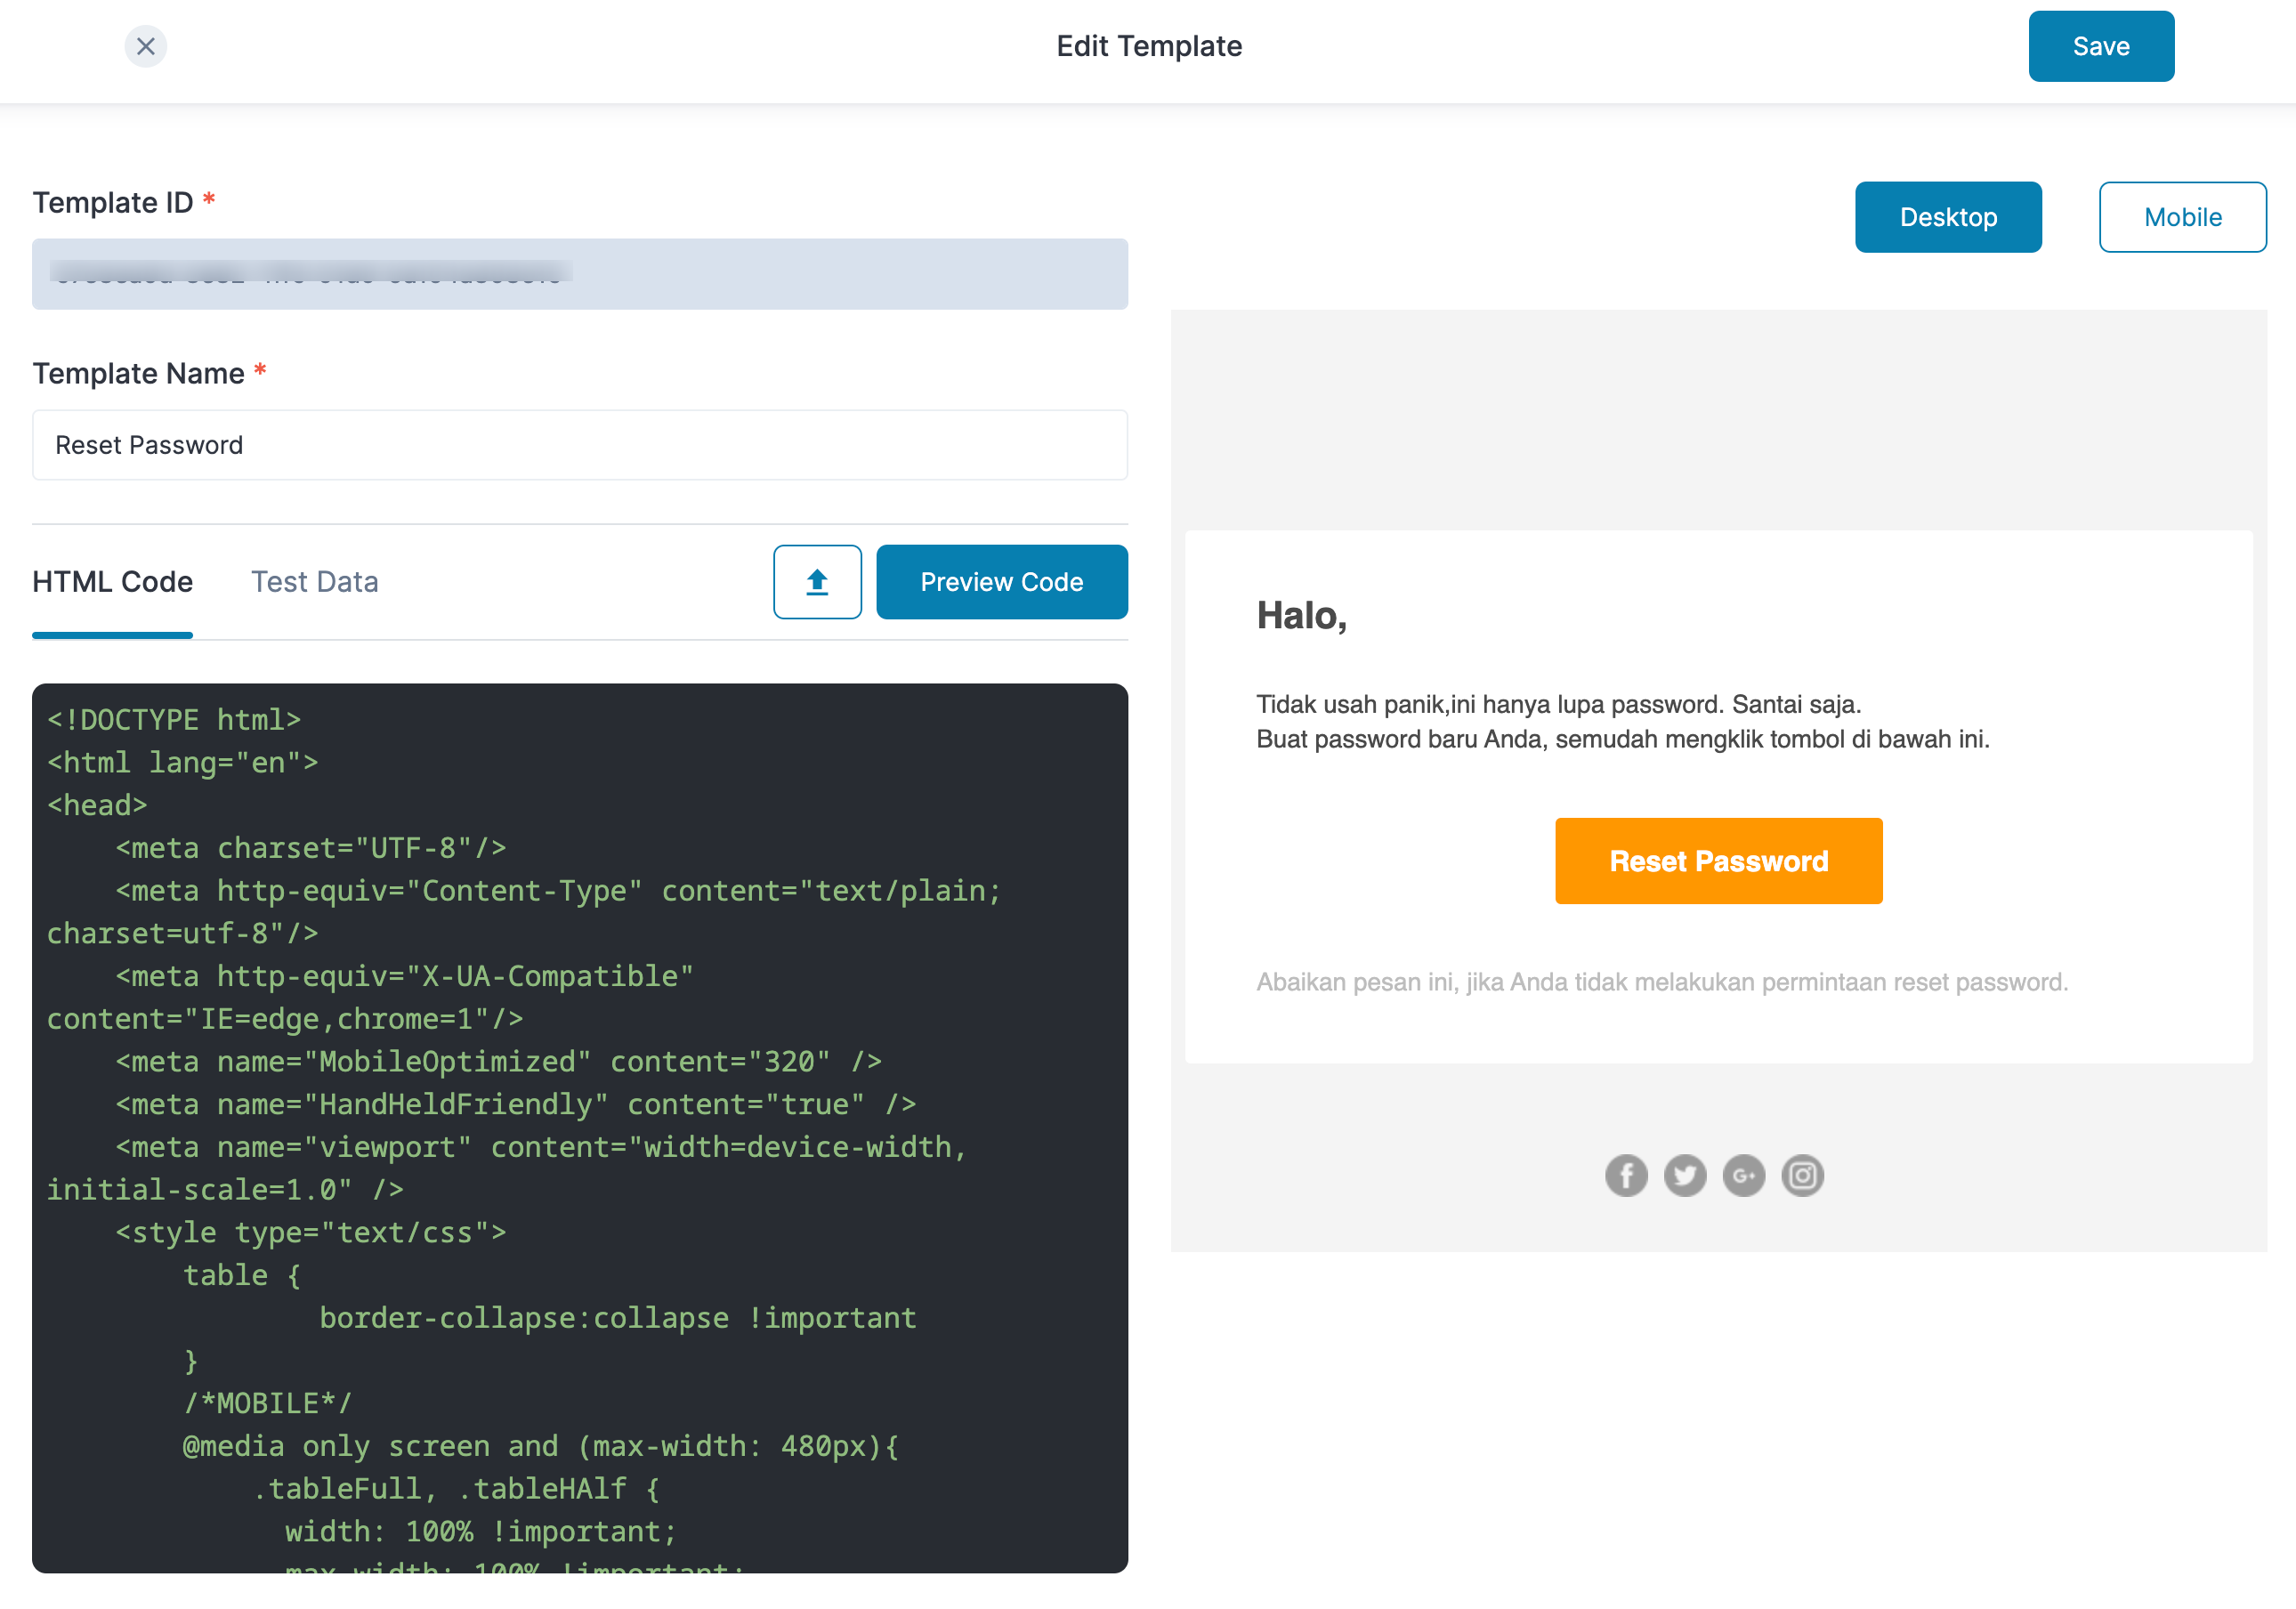
Task: Click the 'Halo,' heading in preview
Action: tap(1301, 616)
